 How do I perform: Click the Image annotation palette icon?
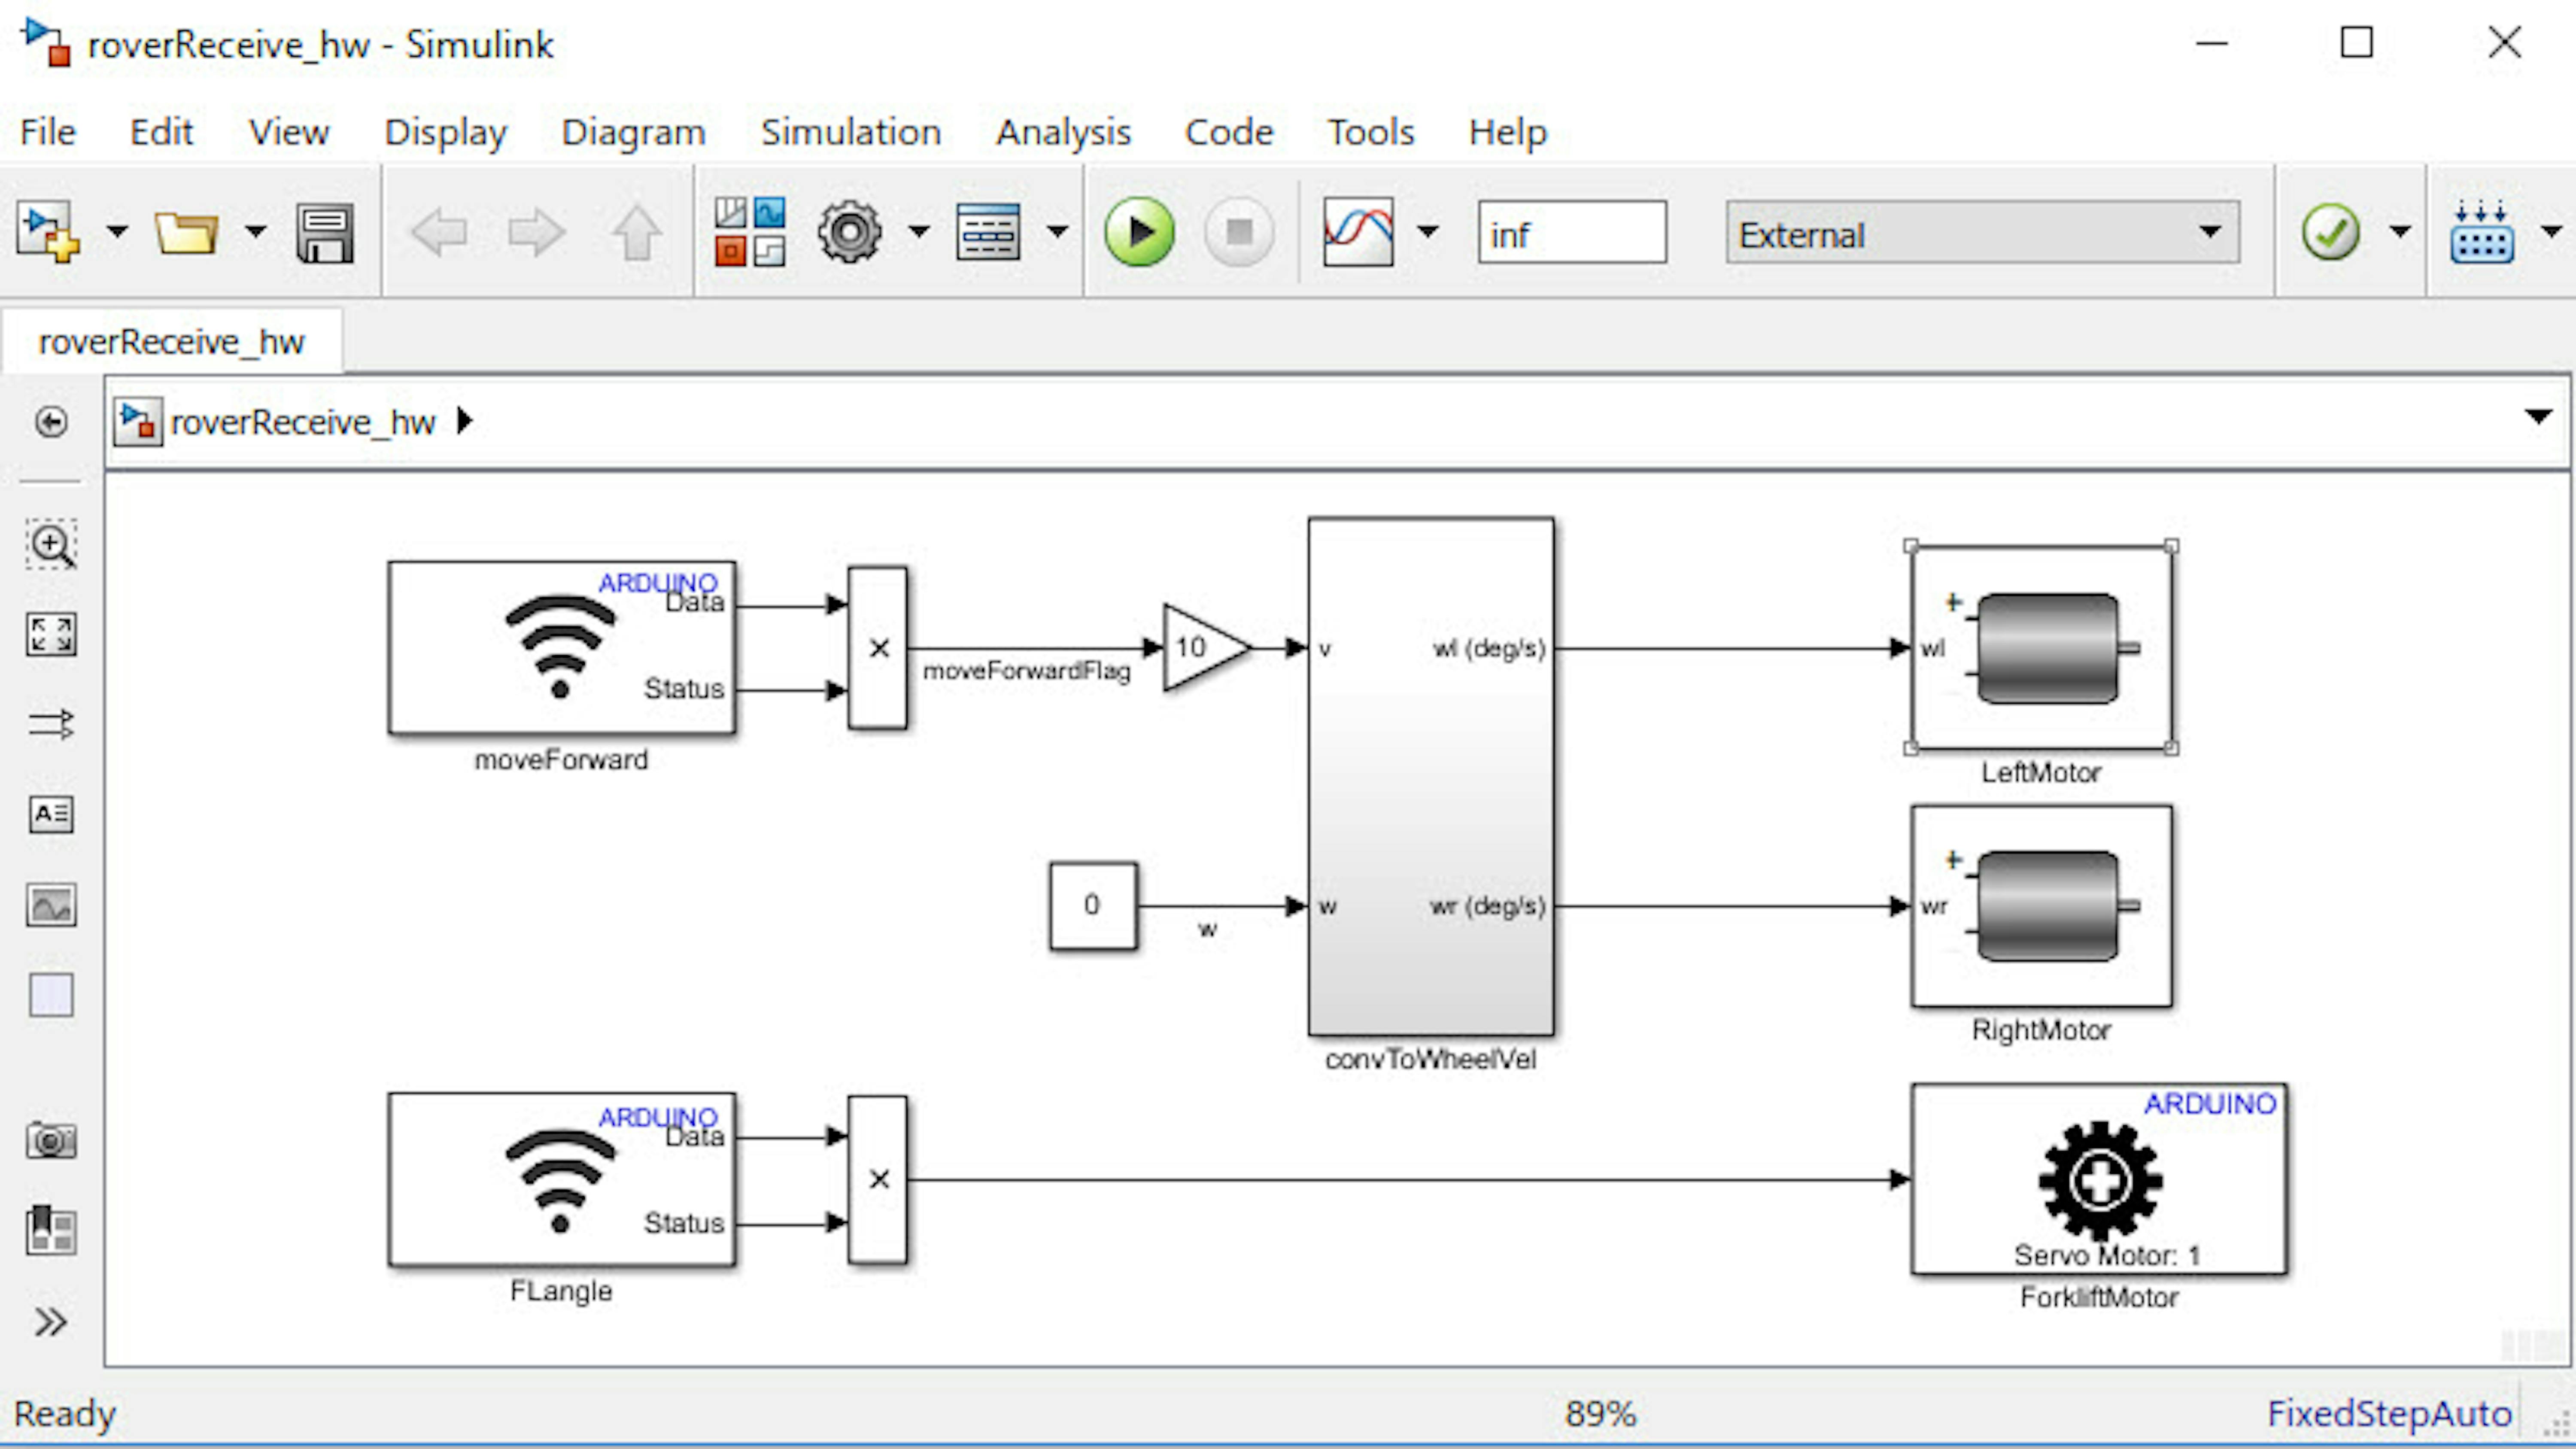51,905
